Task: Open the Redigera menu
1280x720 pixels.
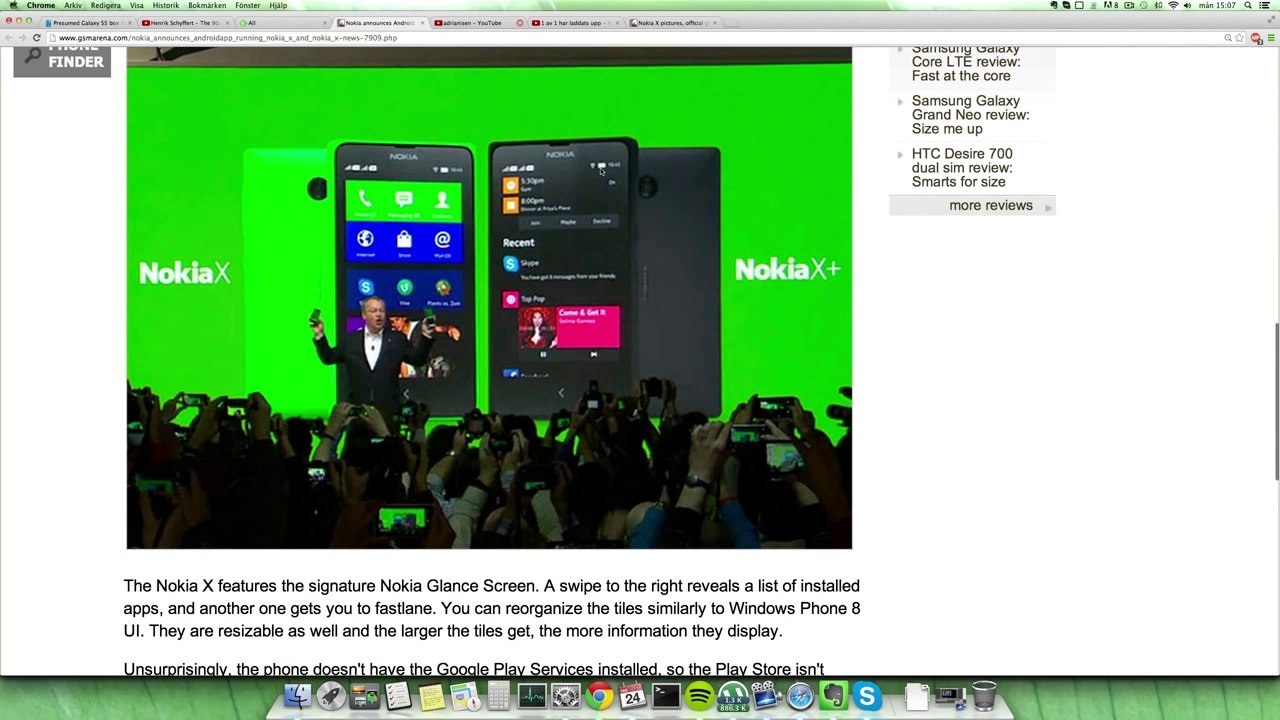Action: (x=105, y=5)
